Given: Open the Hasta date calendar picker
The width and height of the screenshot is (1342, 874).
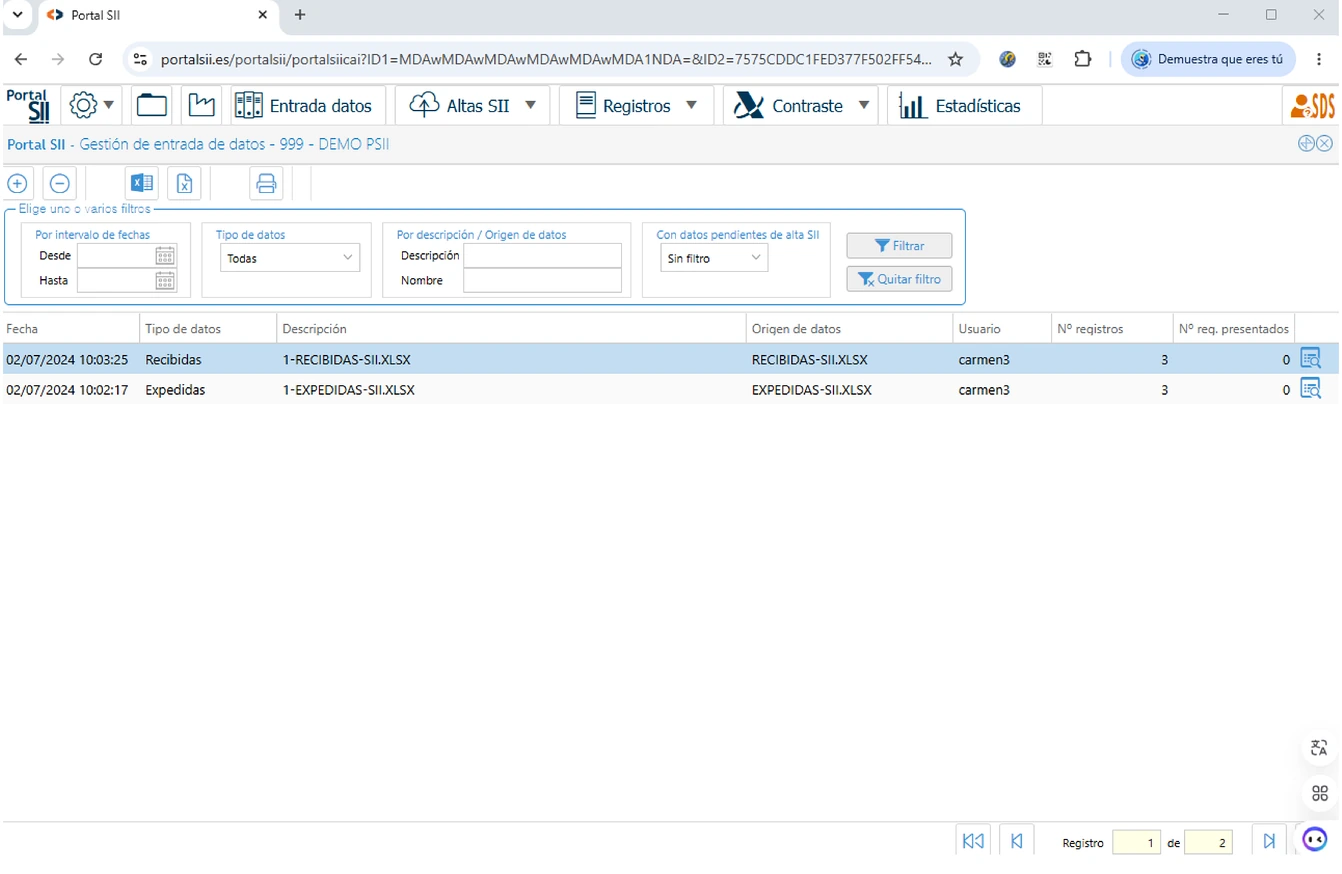Looking at the screenshot, I should [x=165, y=280].
